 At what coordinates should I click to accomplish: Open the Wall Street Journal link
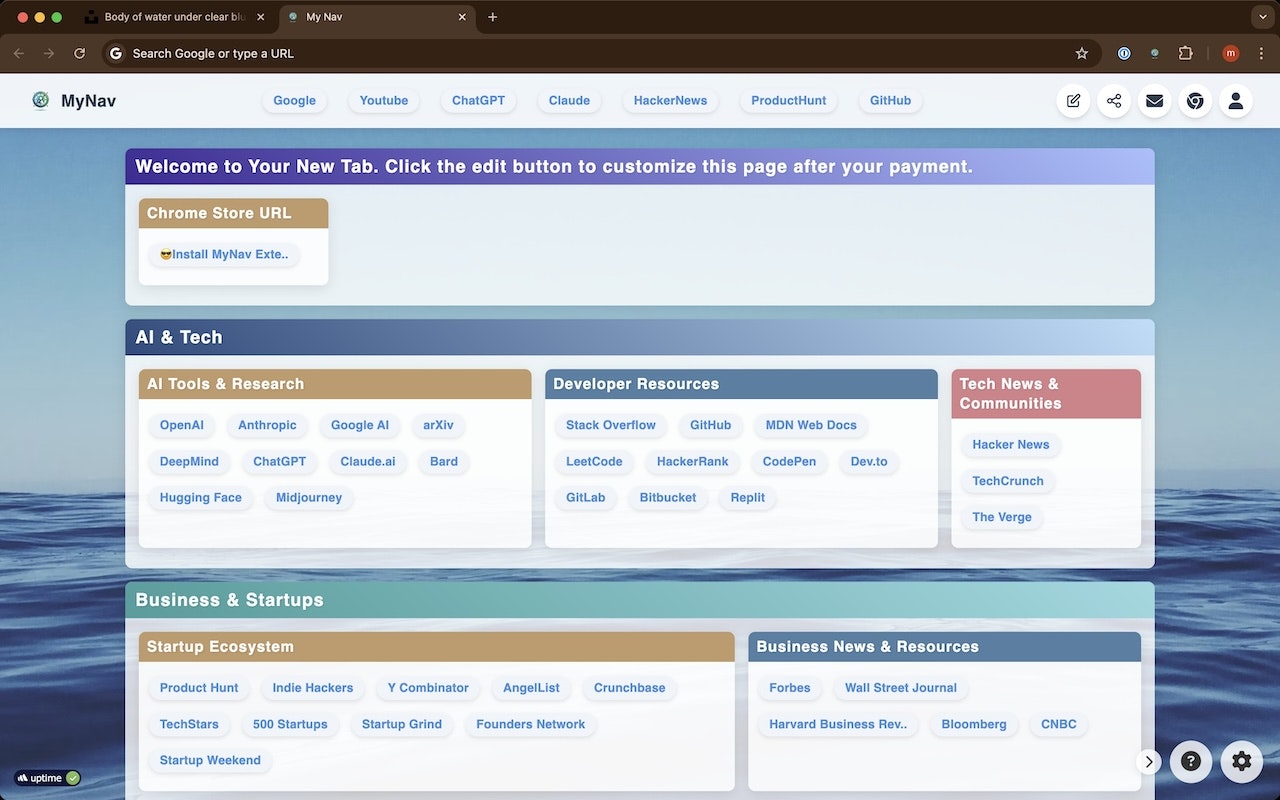click(x=901, y=688)
